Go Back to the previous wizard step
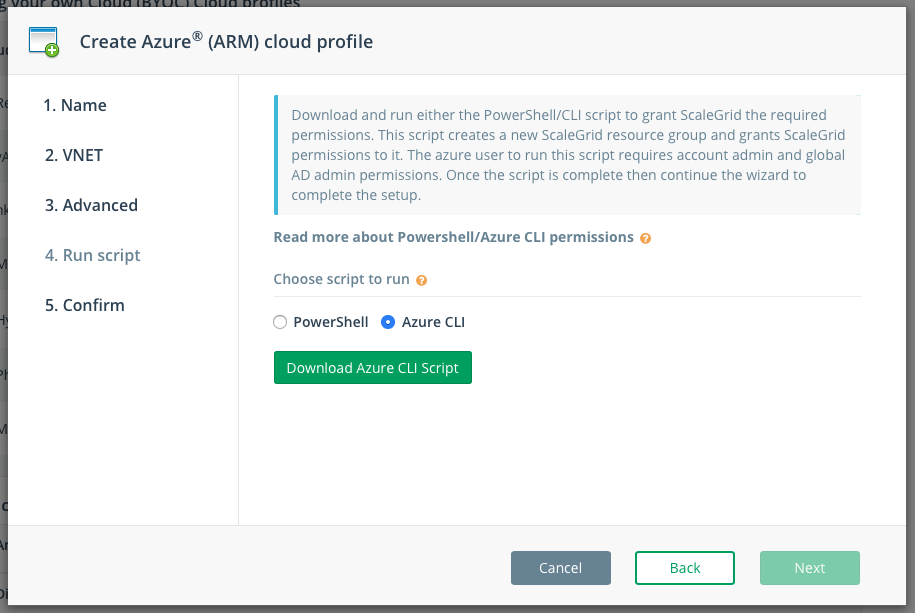Viewport: 915px width, 613px height. point(684,568)
